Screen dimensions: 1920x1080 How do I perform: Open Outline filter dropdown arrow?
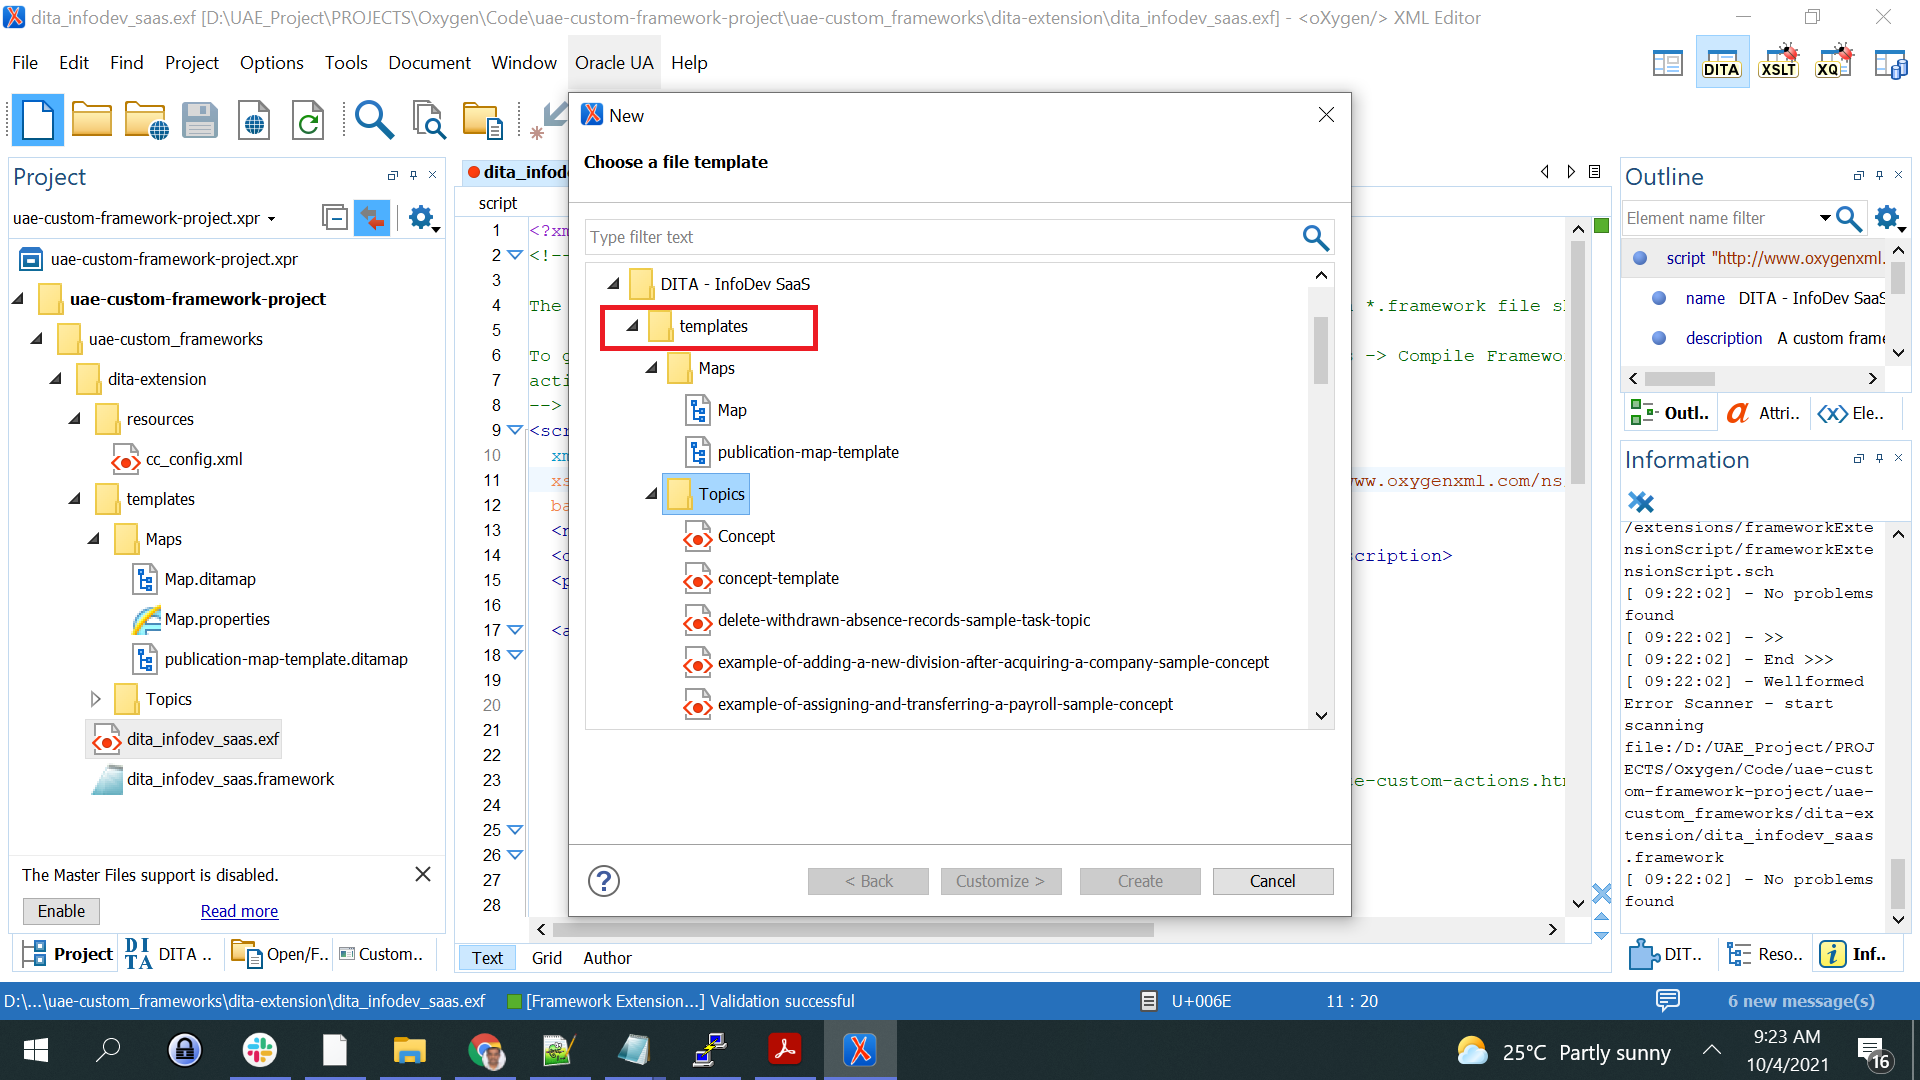pyautogui.click(x=1825, y=218)
